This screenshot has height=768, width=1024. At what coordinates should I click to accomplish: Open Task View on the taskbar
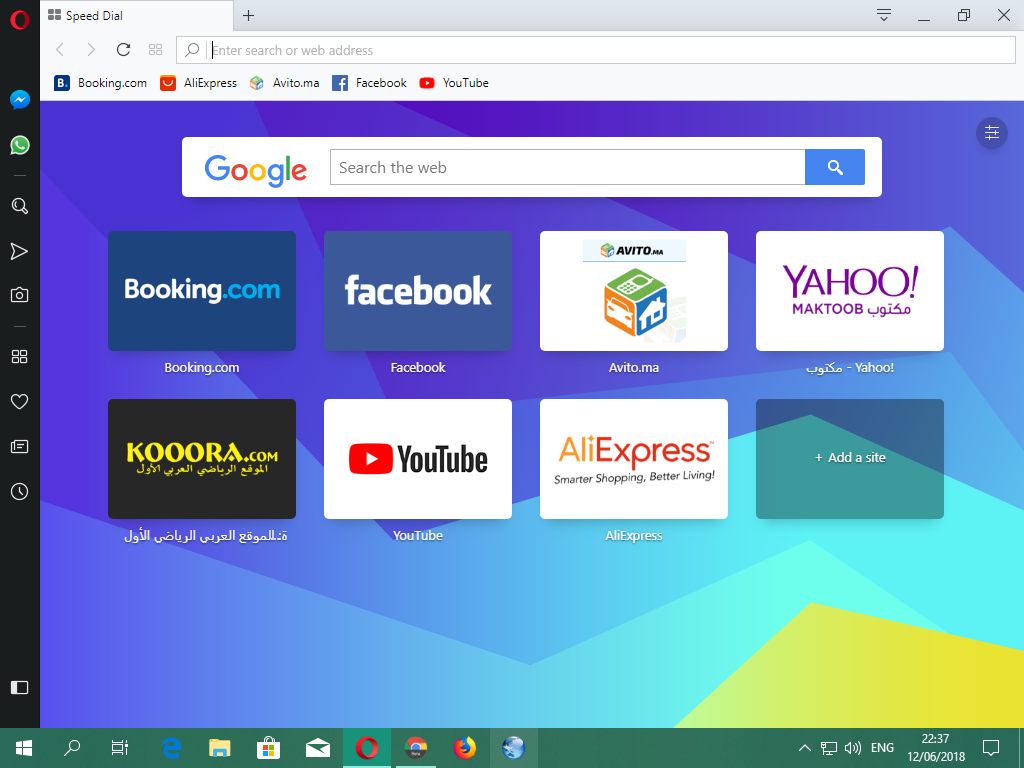[x=120, y=748]
